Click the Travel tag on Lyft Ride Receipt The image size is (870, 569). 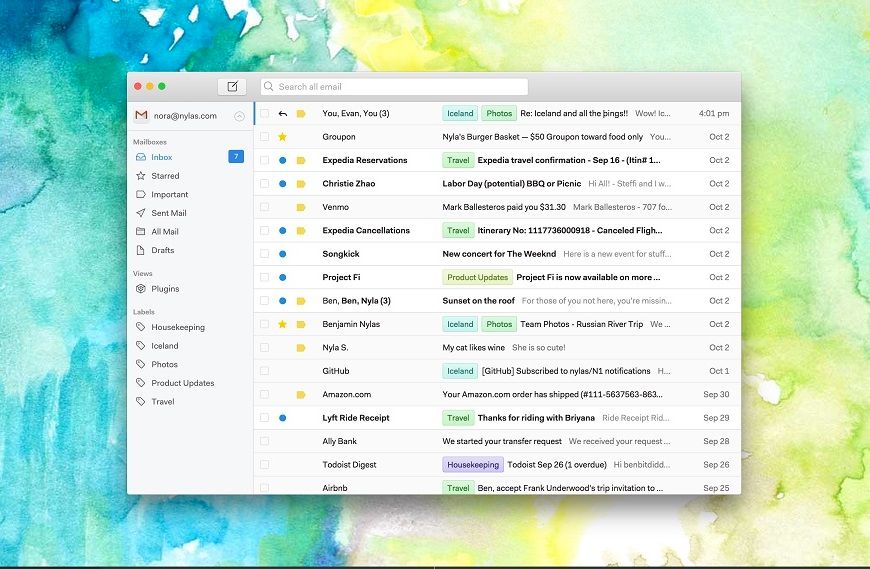coord(458,418)
